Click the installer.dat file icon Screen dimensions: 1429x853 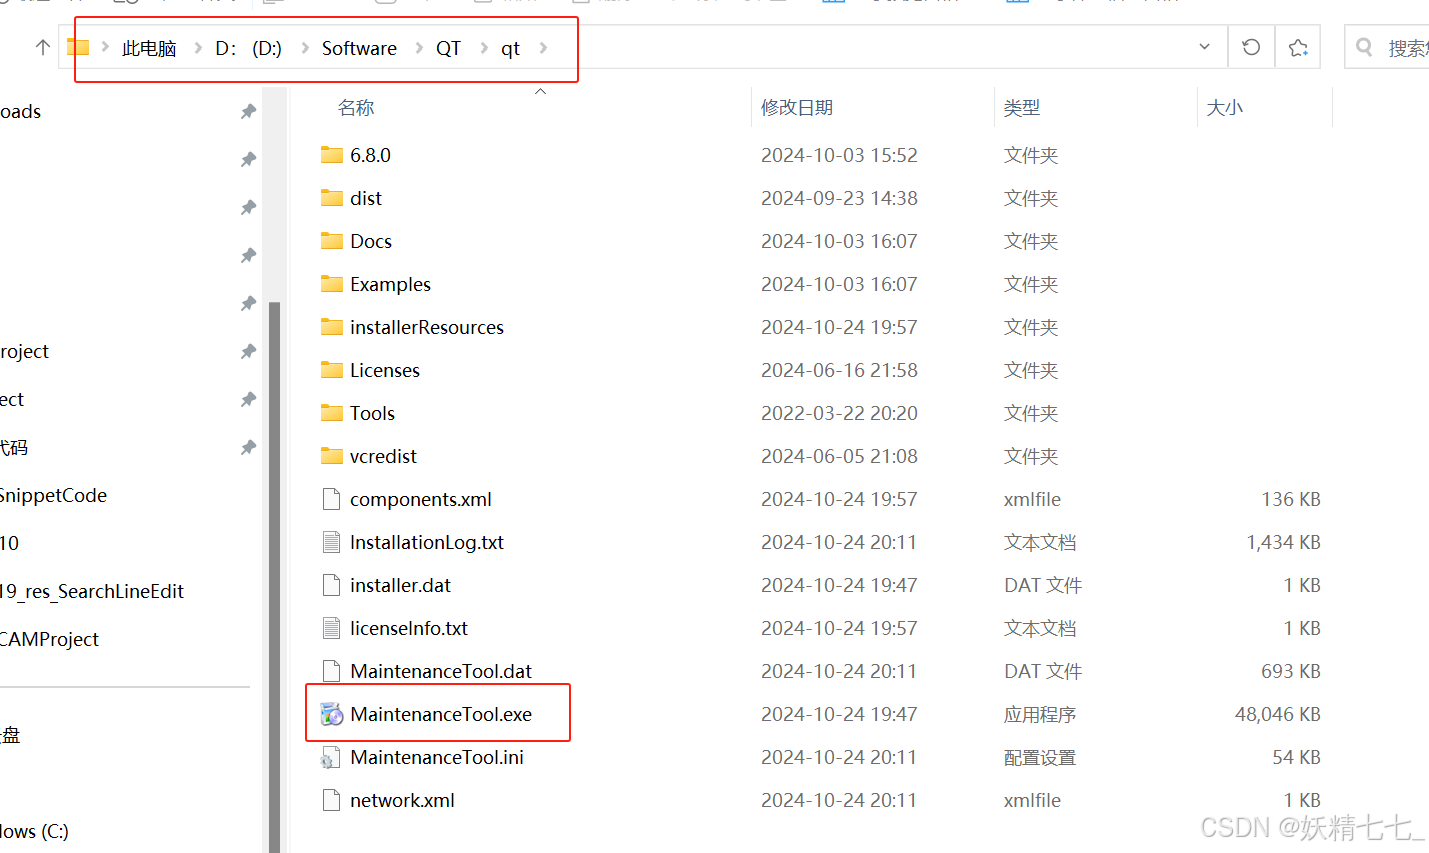pyautogui.click(x=332, y=585)
